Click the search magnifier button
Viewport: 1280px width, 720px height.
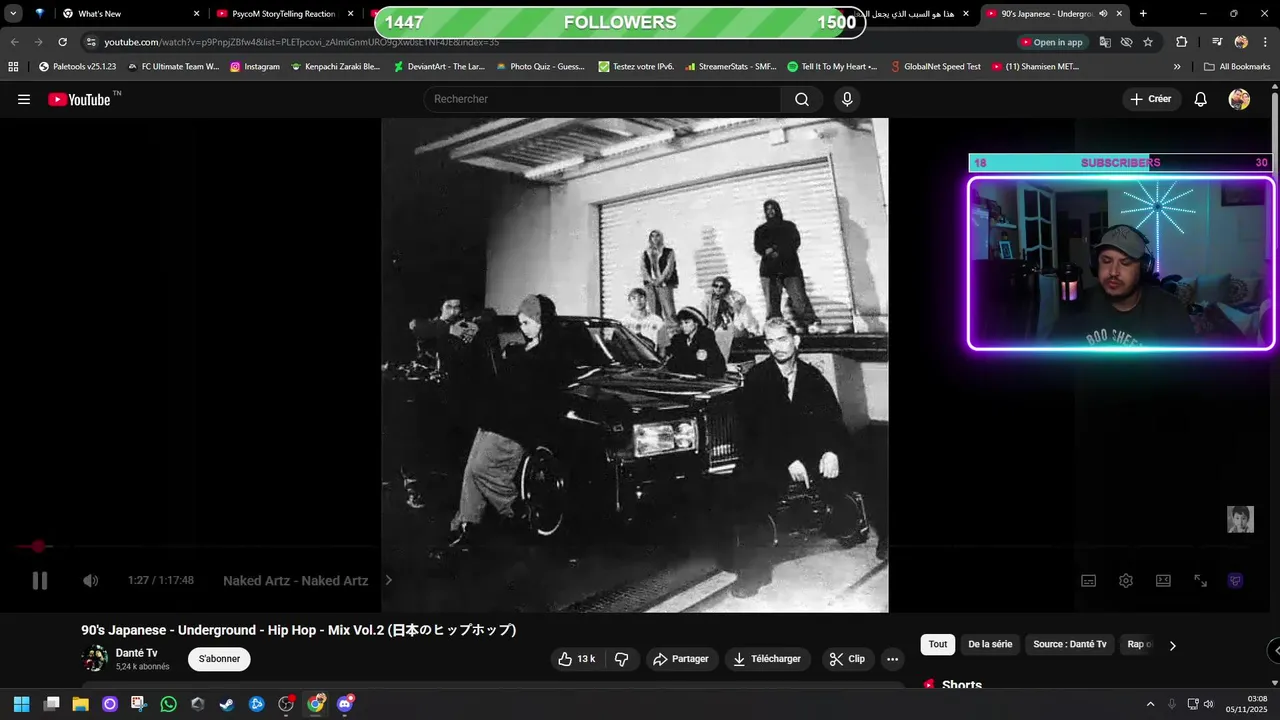point(802,99)
